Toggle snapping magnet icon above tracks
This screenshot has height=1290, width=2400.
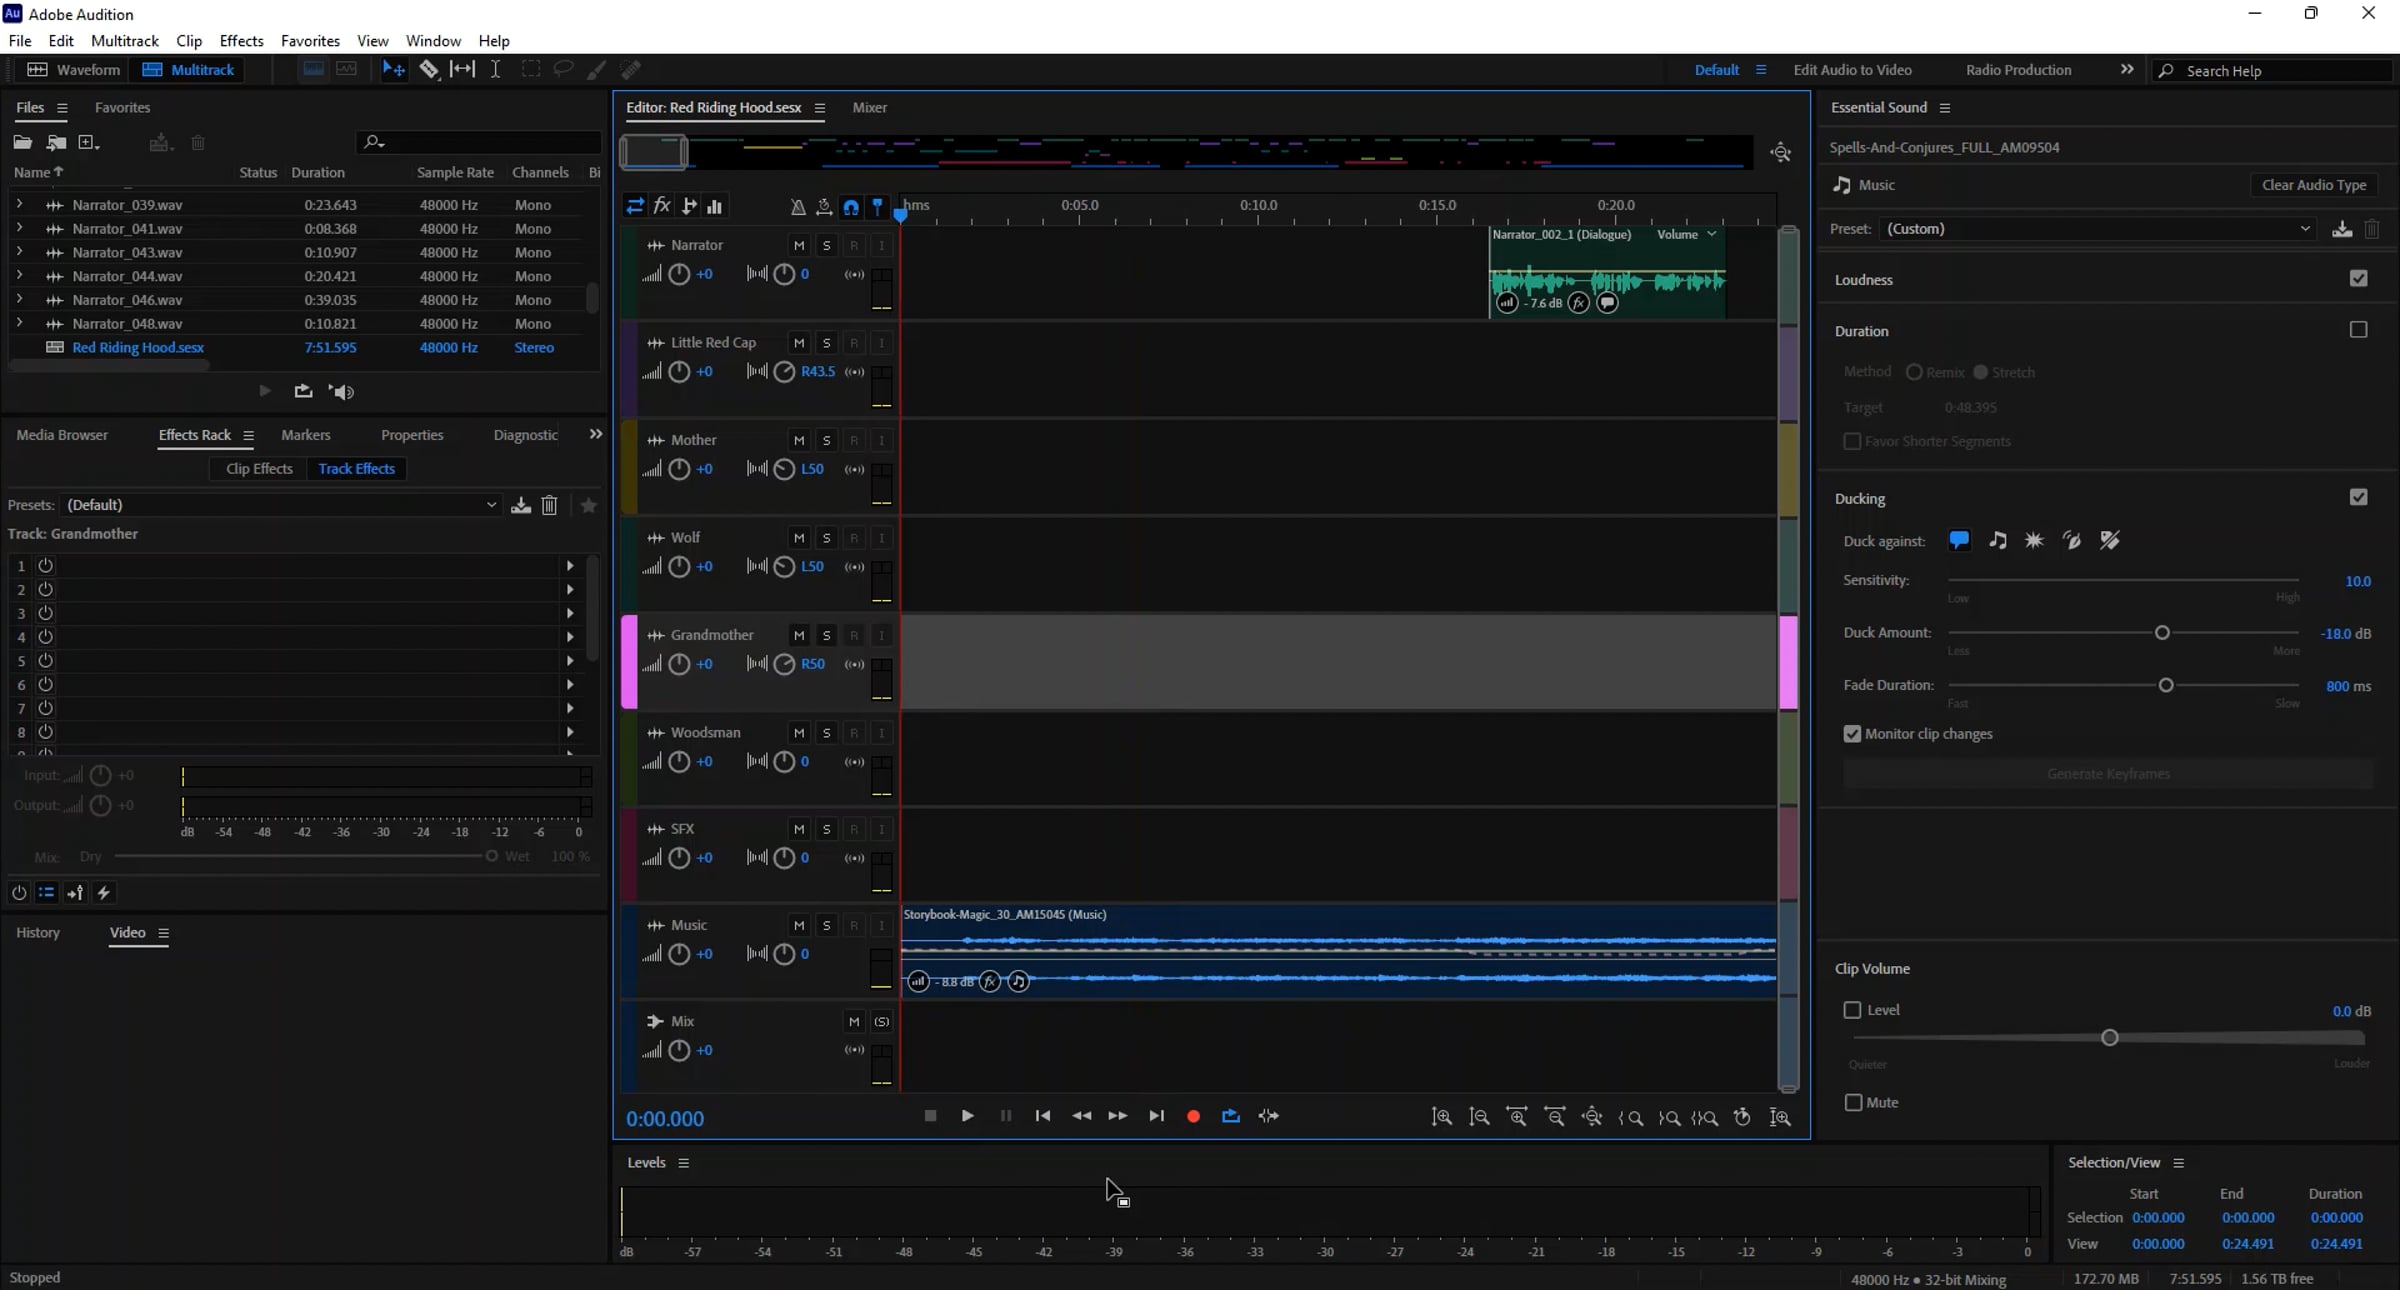[x=851, y=207]
